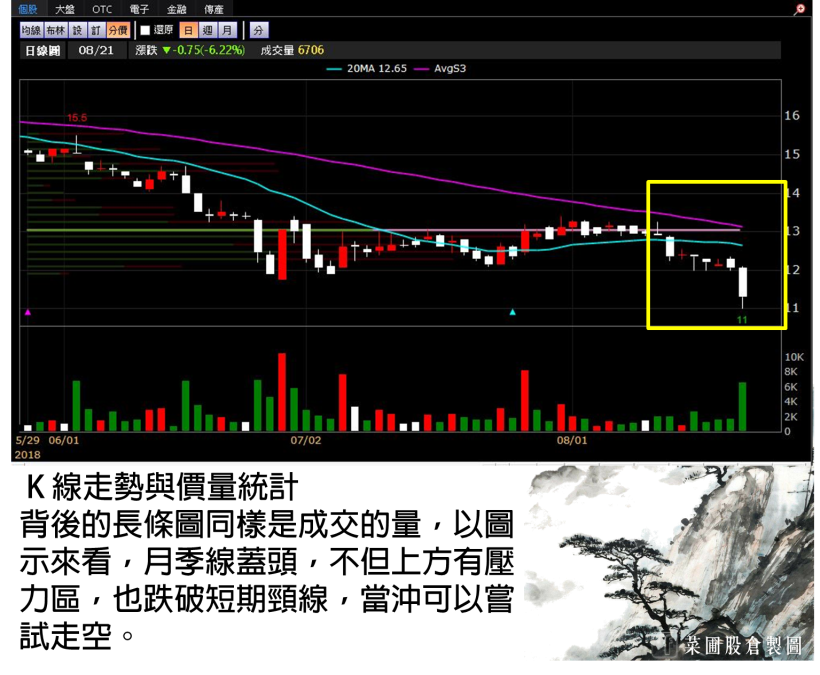Open the 設 settings button
Viewport: 820px width, 675px height.
click(x=78, y=30)
